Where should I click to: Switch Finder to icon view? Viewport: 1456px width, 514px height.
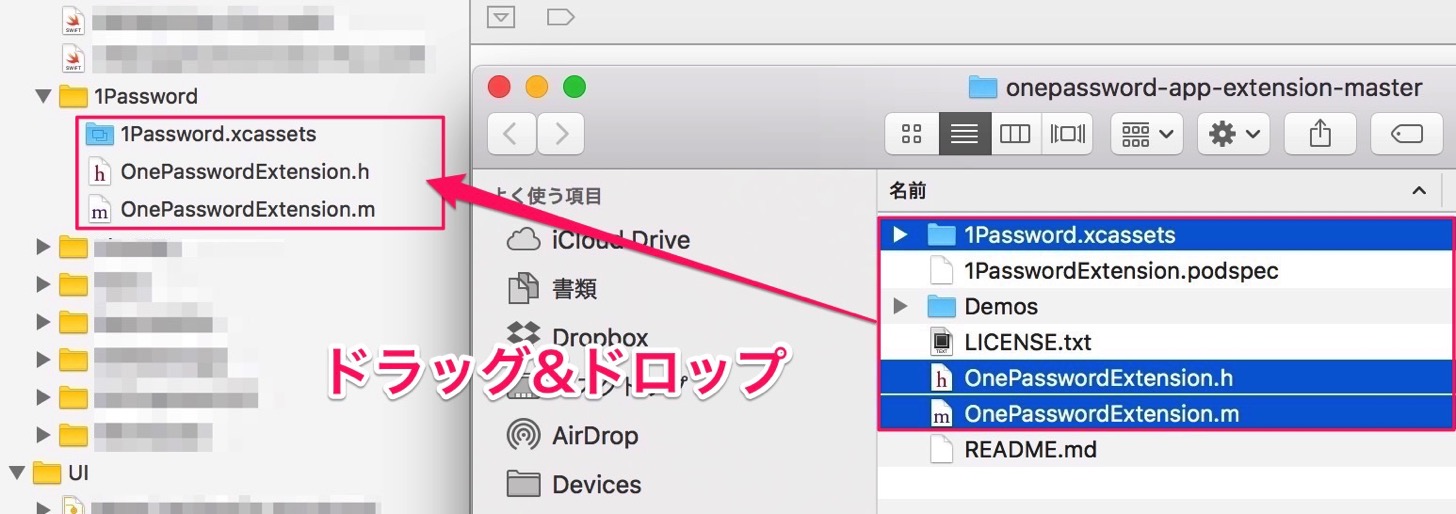tap(912, 133)
